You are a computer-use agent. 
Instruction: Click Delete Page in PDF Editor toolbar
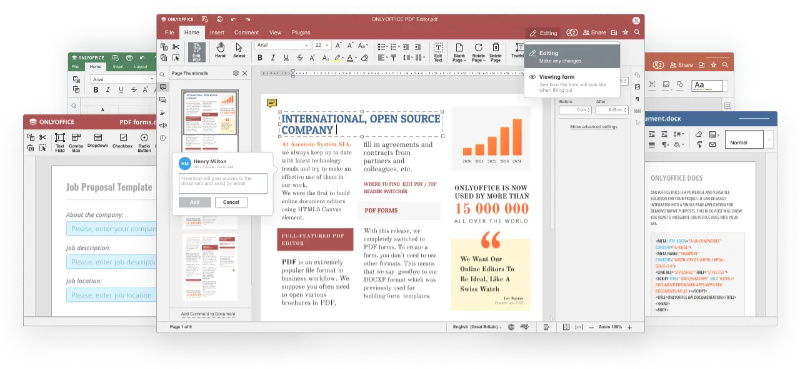495,52
